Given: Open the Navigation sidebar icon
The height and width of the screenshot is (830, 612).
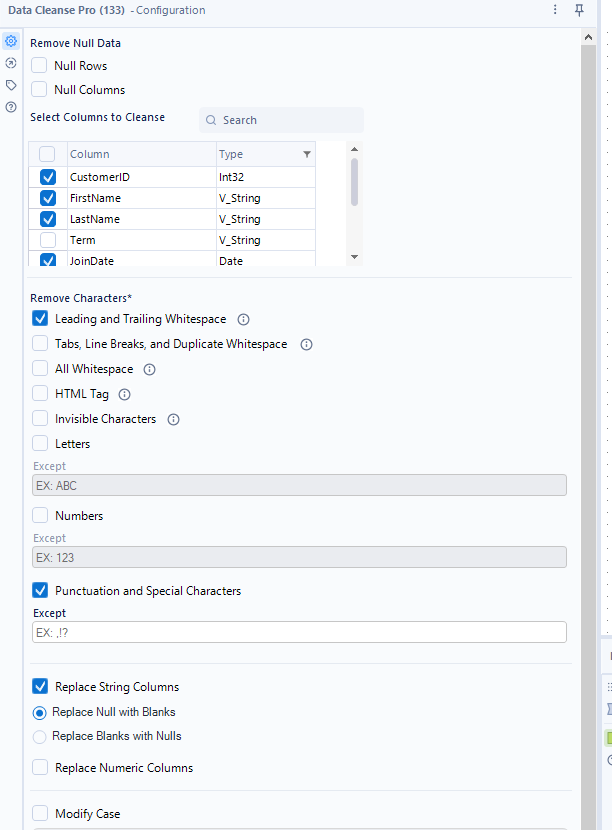Looking at the screenshot, I should (x=11, y=63).
